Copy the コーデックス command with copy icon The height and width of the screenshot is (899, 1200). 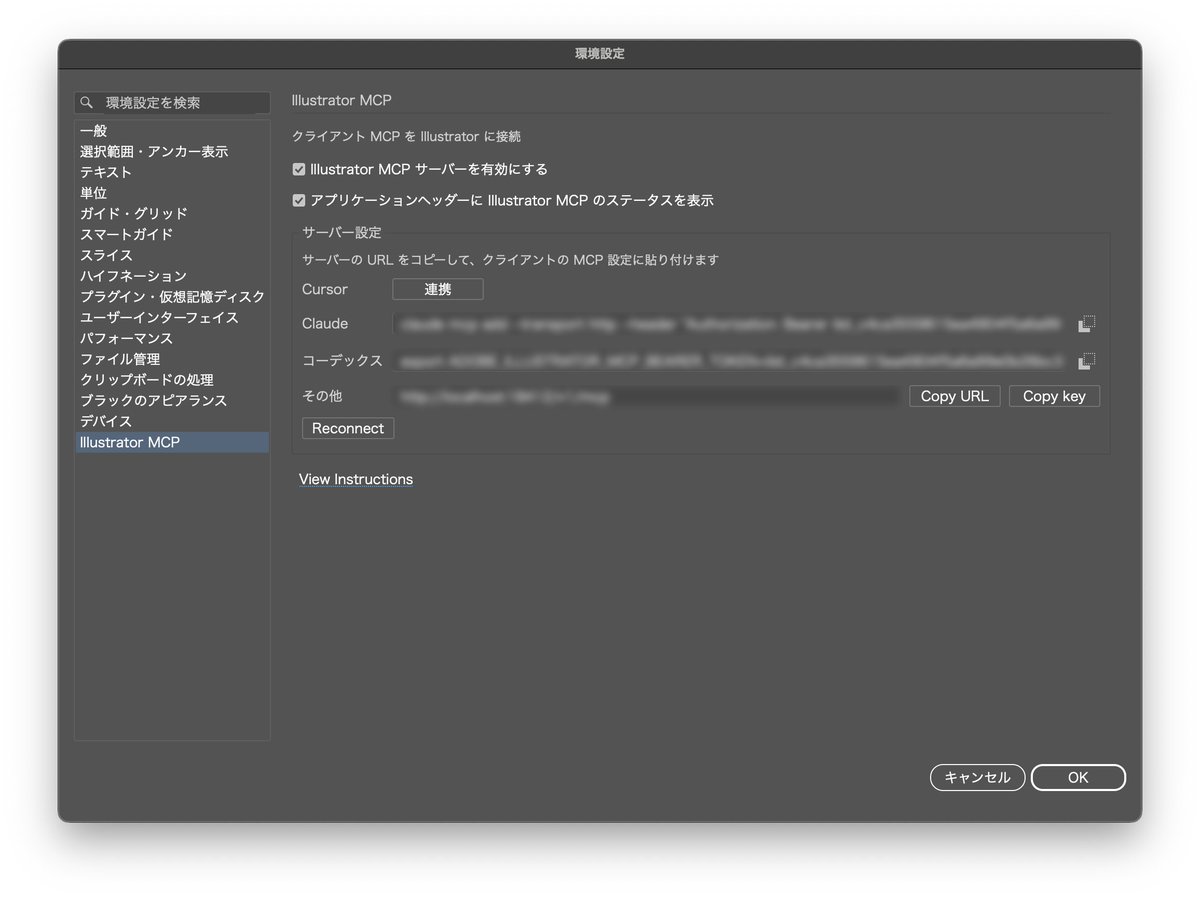[1087, 361]
